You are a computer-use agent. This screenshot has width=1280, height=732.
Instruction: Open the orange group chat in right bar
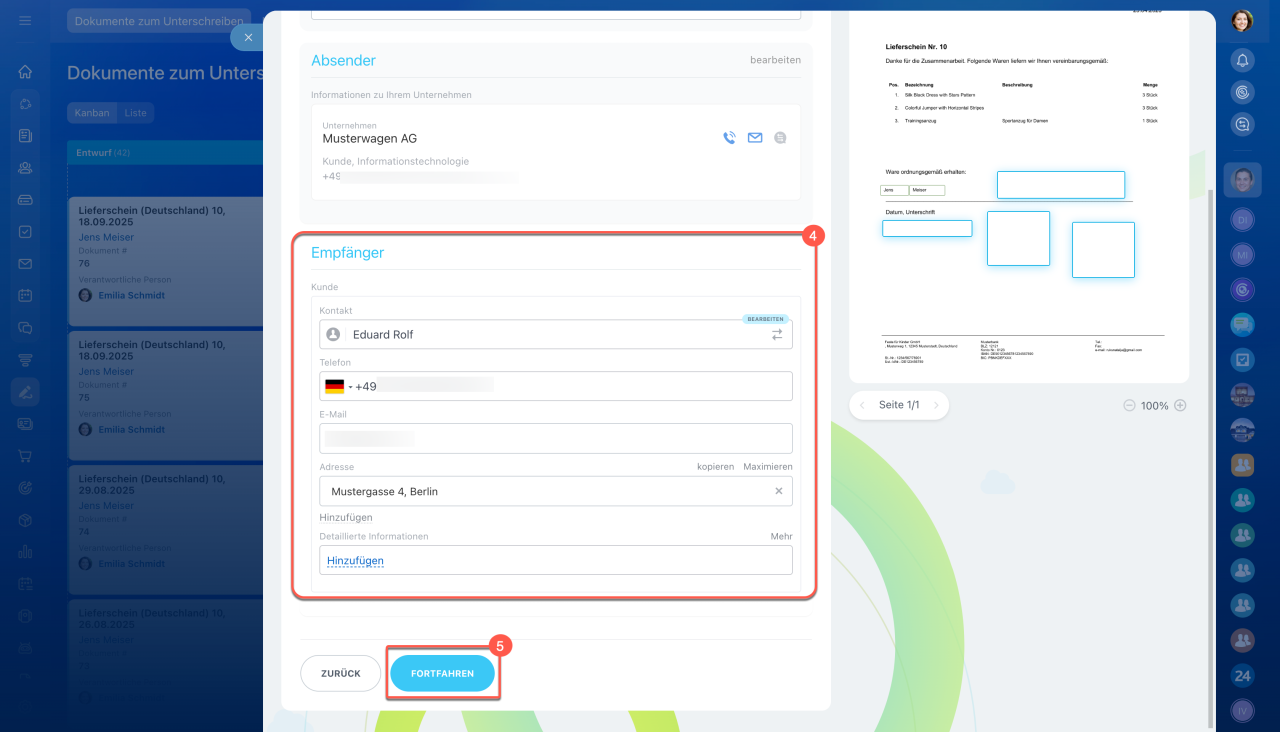coord(1242,464)
